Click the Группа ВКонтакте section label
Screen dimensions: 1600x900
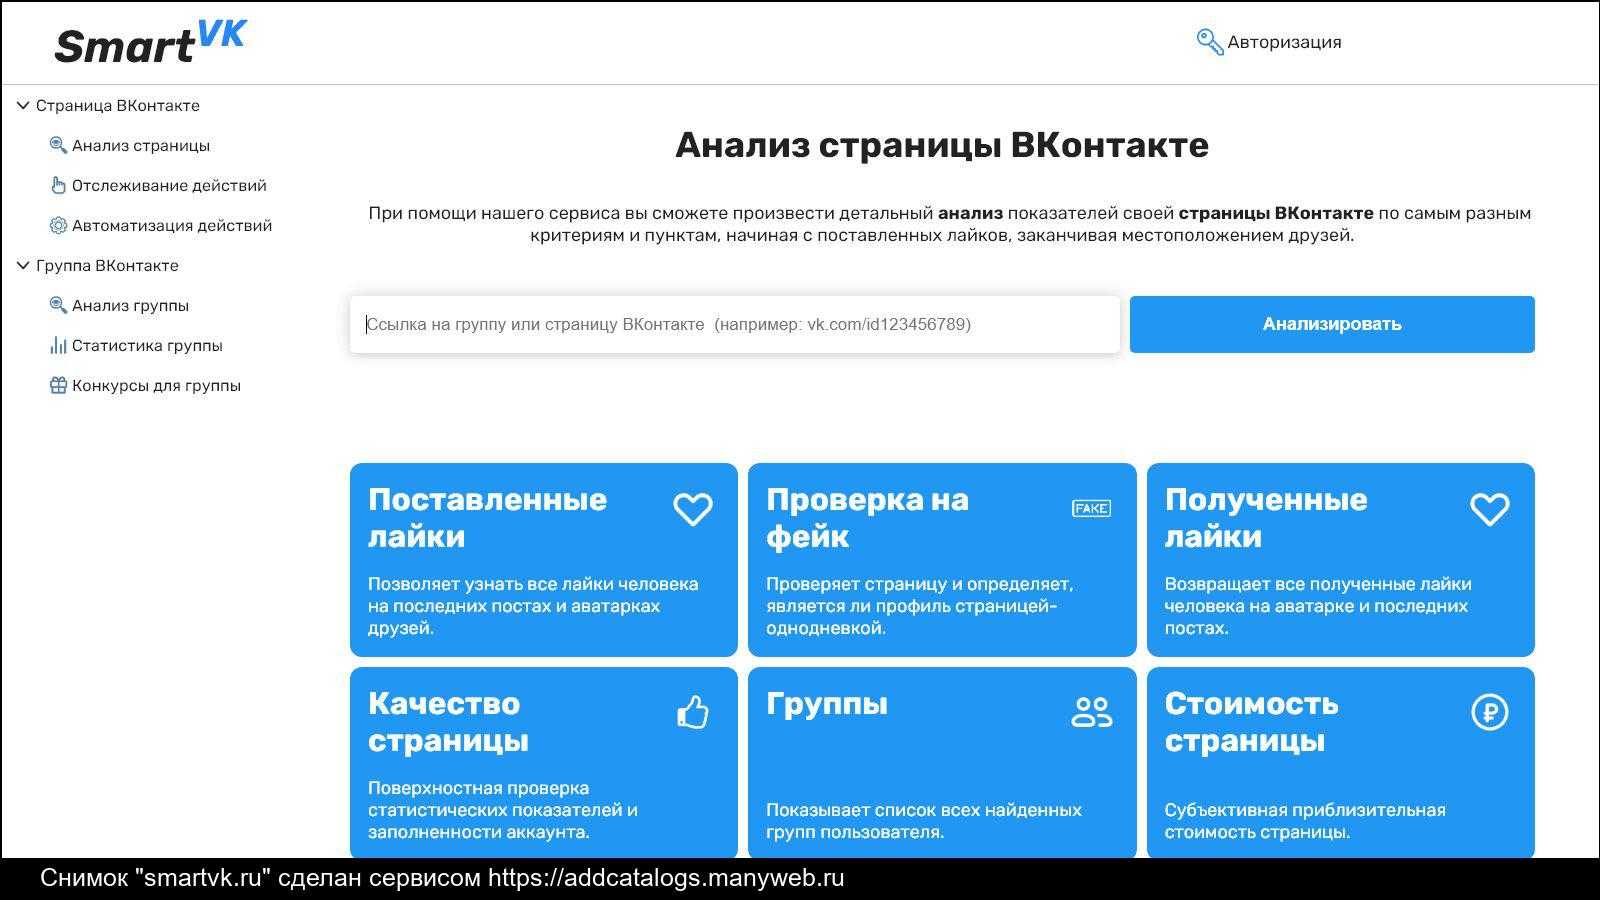(x=107, y=265)
